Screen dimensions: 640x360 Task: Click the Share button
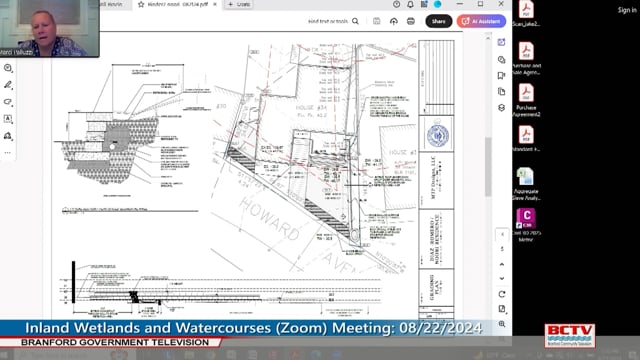[439, 21]
